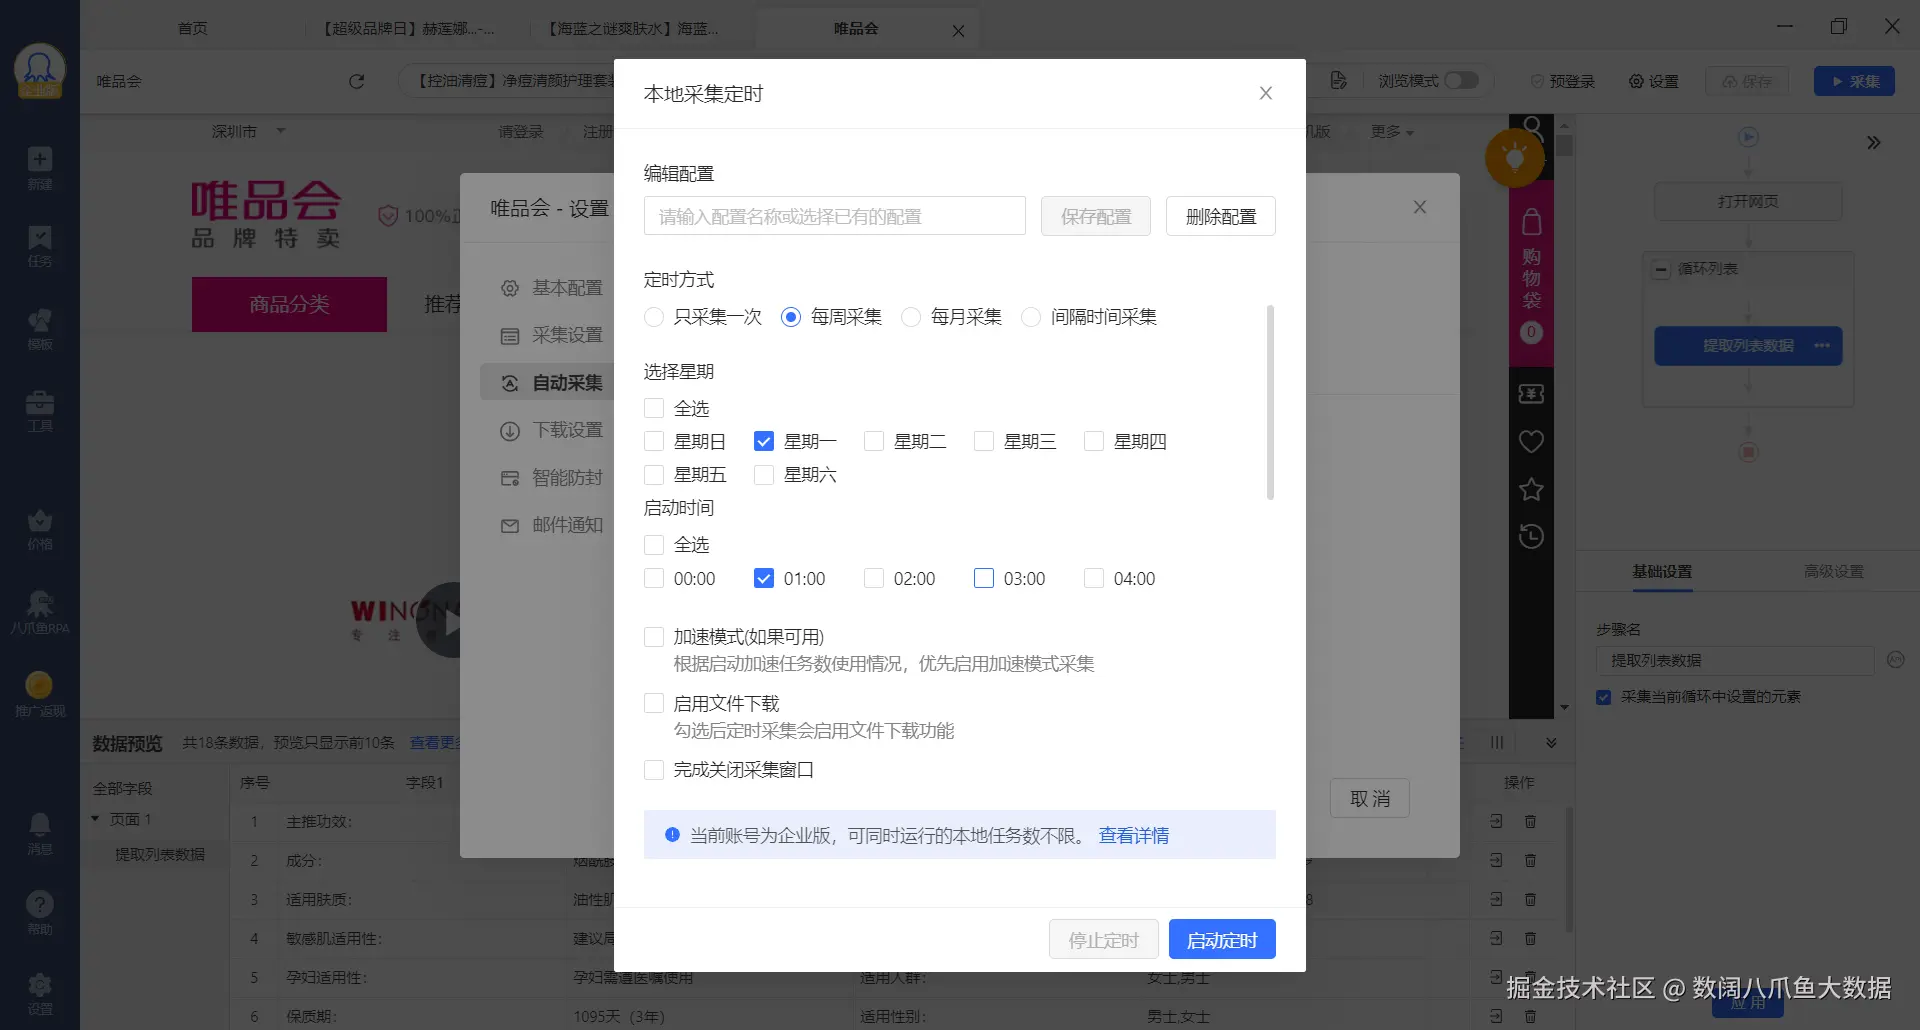The image size is (1920, 1030).
Task: Enable 完成关闭采集窗口 checkbox
Action: 654,770
